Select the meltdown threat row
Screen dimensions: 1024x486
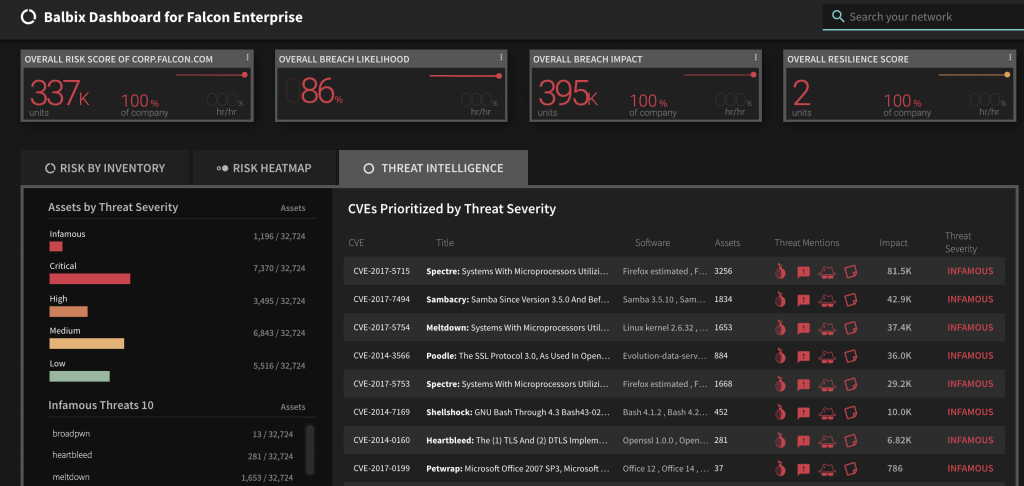pyautogui.click(x=173, y=478)
